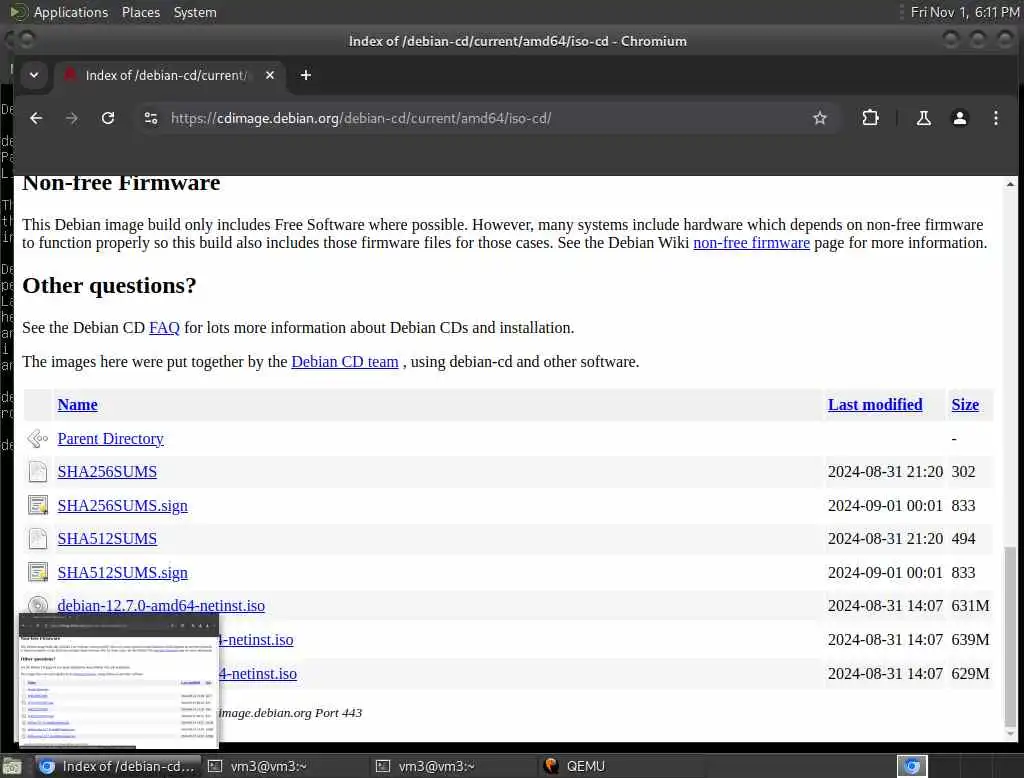Viewport: 1024px width, 778px height.
Task: Close the Index of /debian-cd tab
Action: coord(270,75)
